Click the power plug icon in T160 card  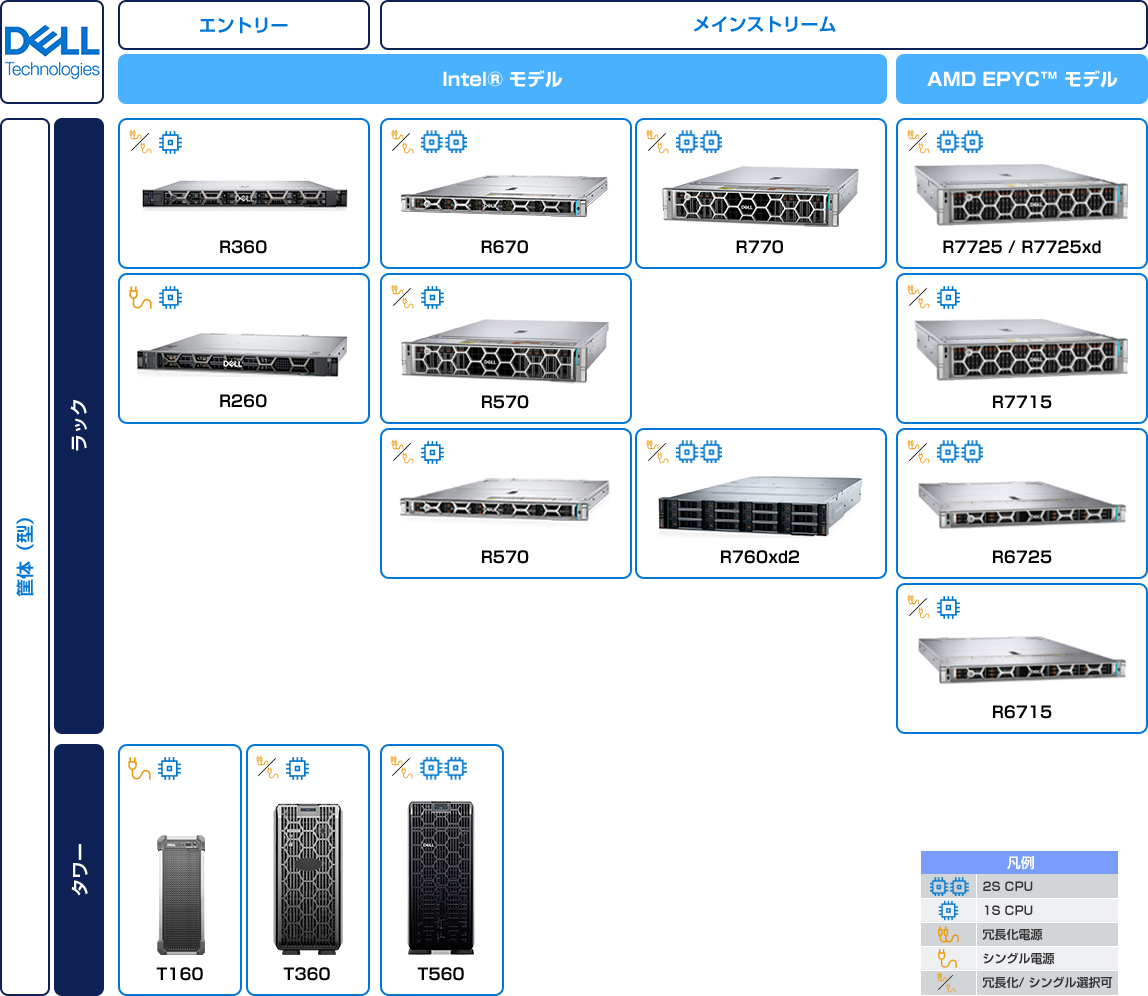[x=141, y=768]
